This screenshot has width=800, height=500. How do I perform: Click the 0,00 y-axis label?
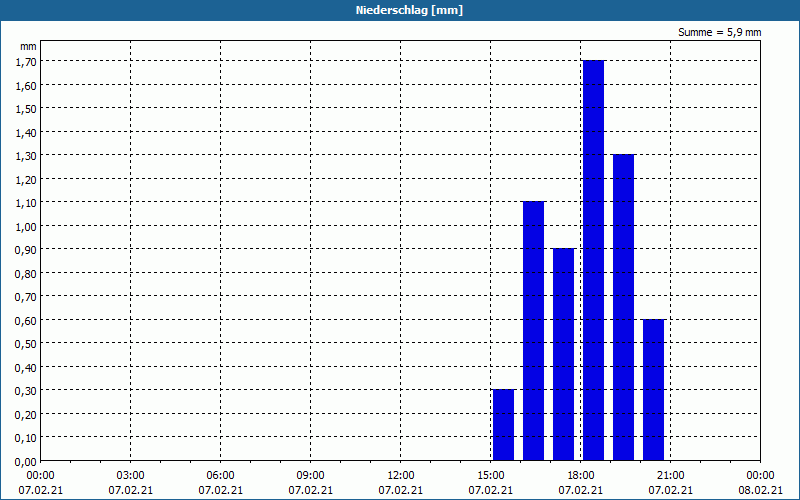[x=26, y=462]
